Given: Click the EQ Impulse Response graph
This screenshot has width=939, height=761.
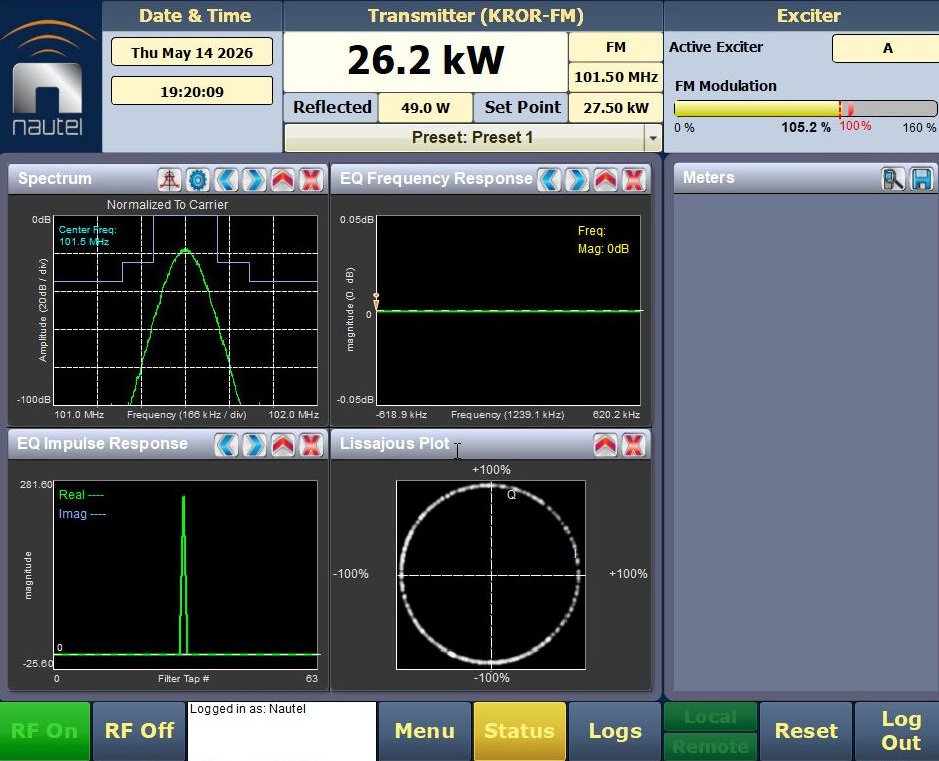Looking at the screenshot, I should [x=186, y=575].
